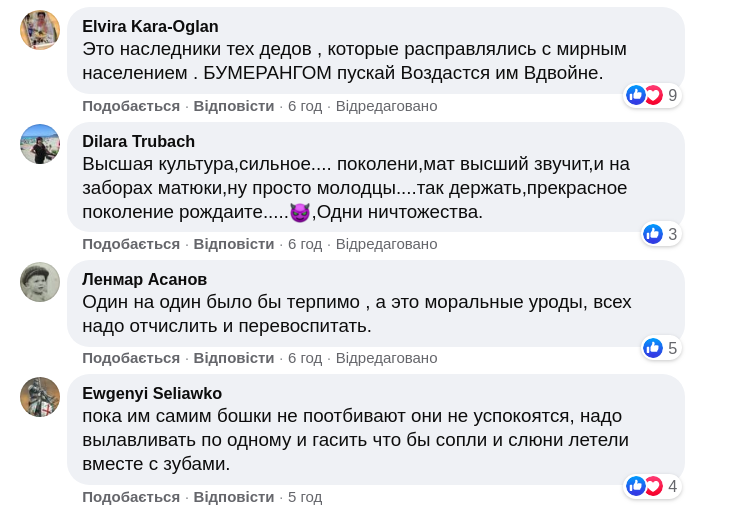Click Ewgenyi Seliawko's avatar image
The height and width of the screenshot is (510, 731).
40,397
